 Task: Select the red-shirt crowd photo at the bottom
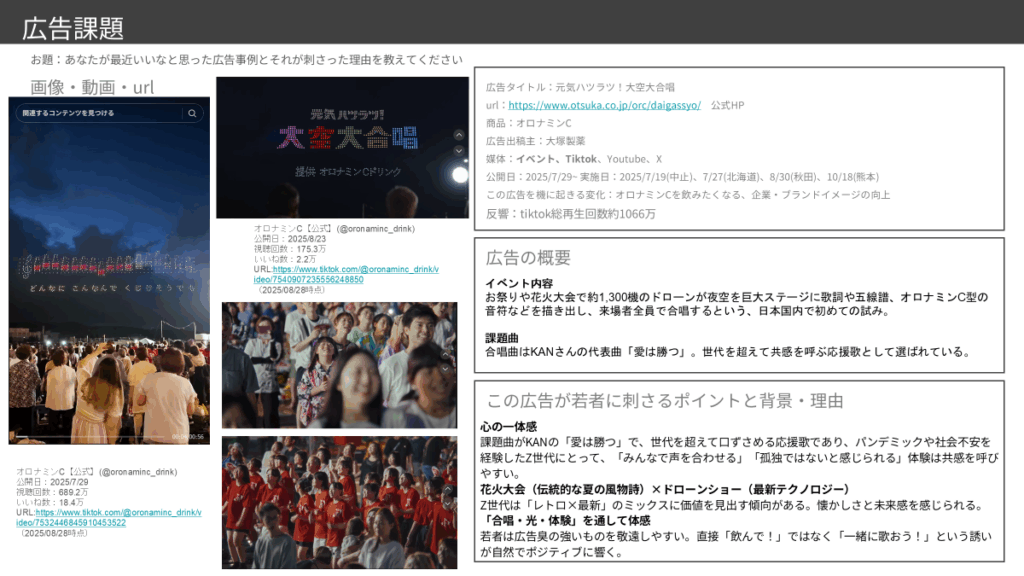339,502
